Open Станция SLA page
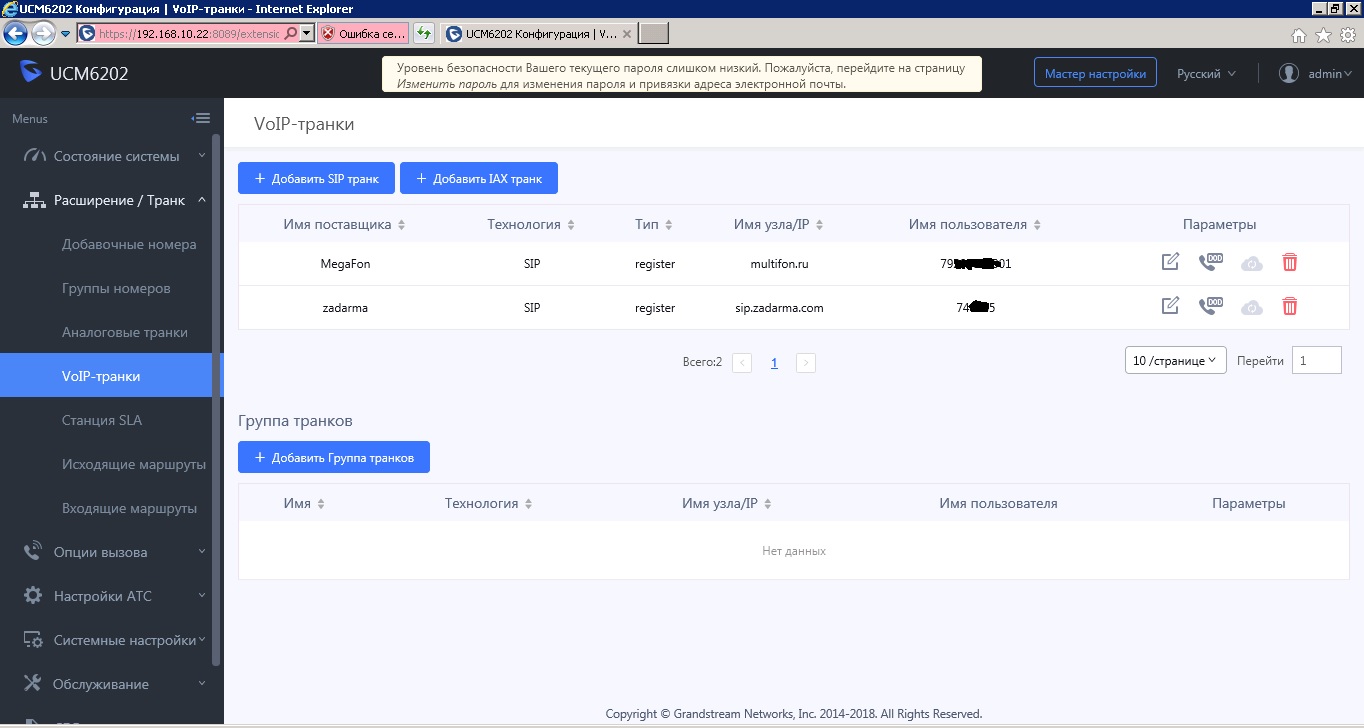Viewport: 1364px width, 728px height. point(102,420)
